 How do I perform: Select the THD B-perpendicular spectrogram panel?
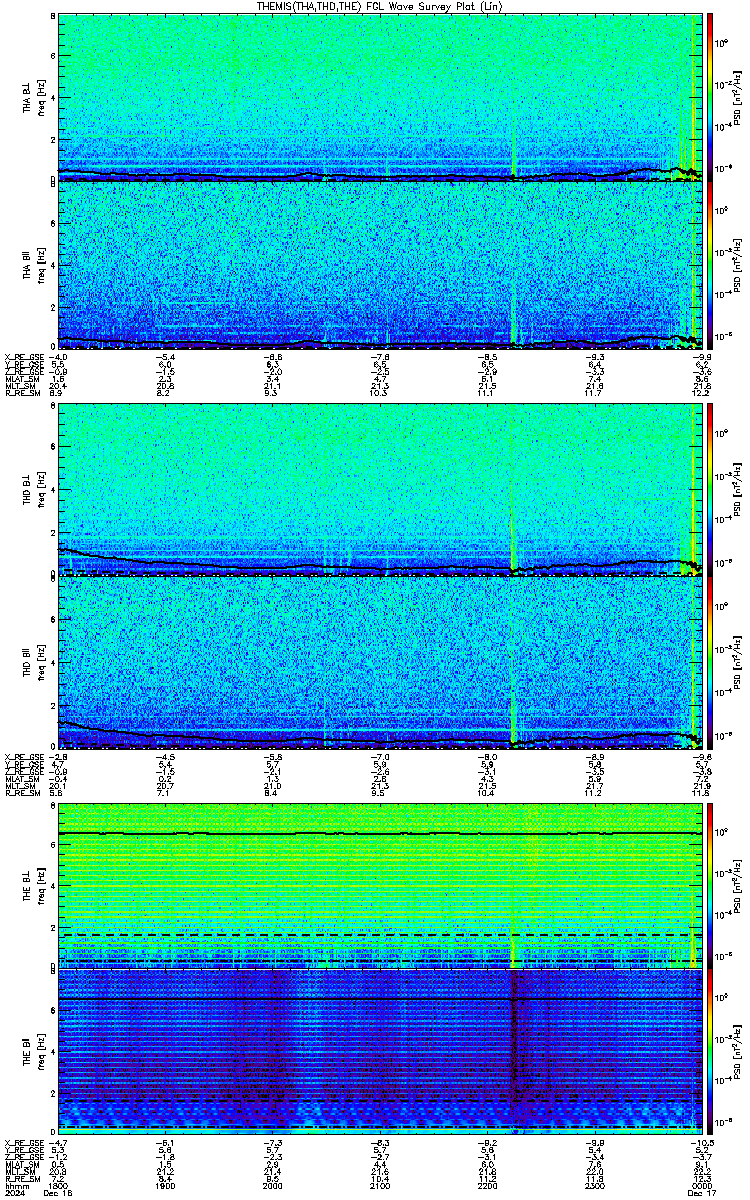point(380,488)
